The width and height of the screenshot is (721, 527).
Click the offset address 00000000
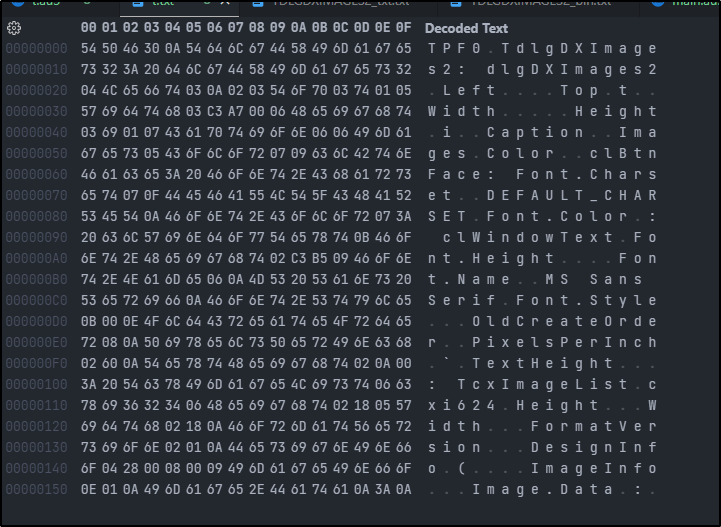tap(36, 48)
